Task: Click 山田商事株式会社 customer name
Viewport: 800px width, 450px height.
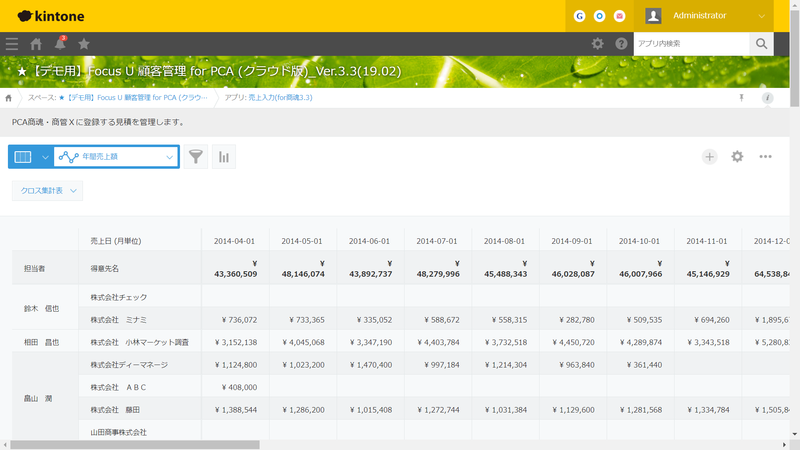Action: coord(118,432)
